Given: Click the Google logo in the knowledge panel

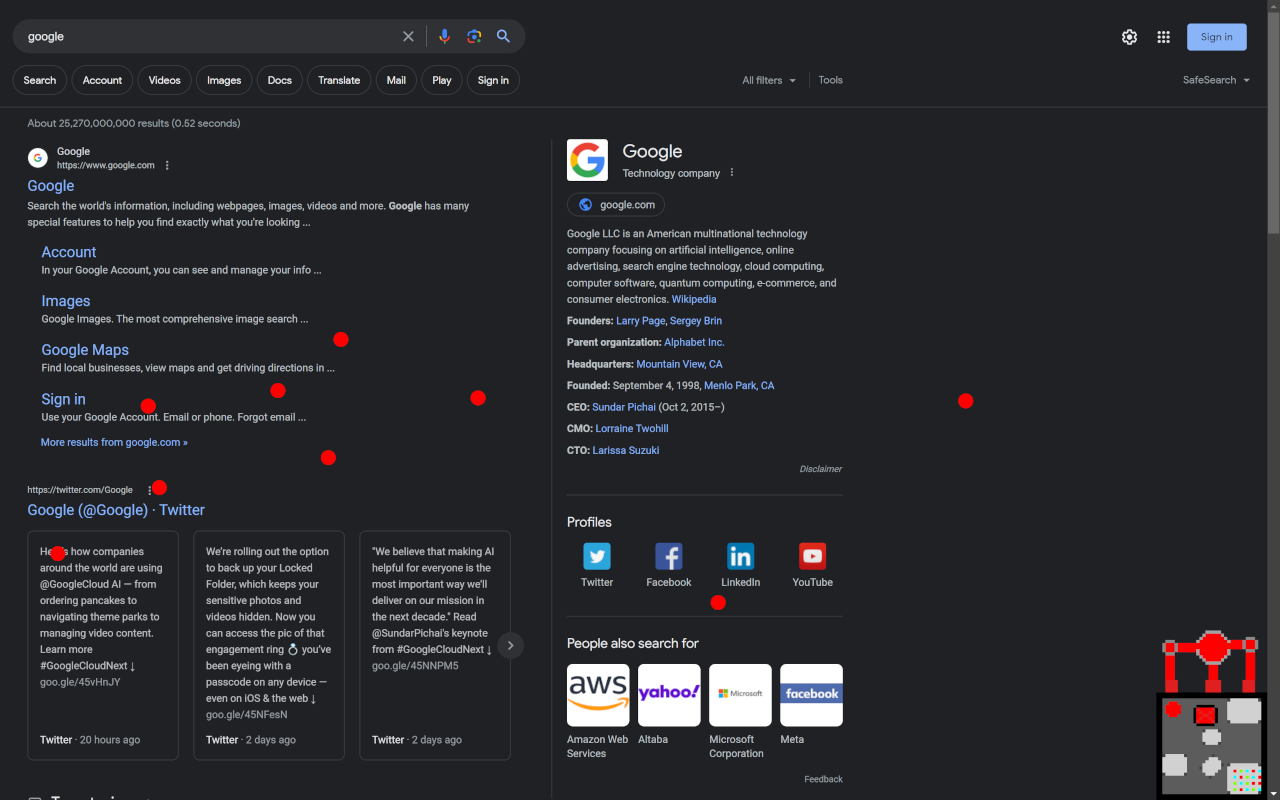Looking at the screenshot, I should click(x=587, y=160).
